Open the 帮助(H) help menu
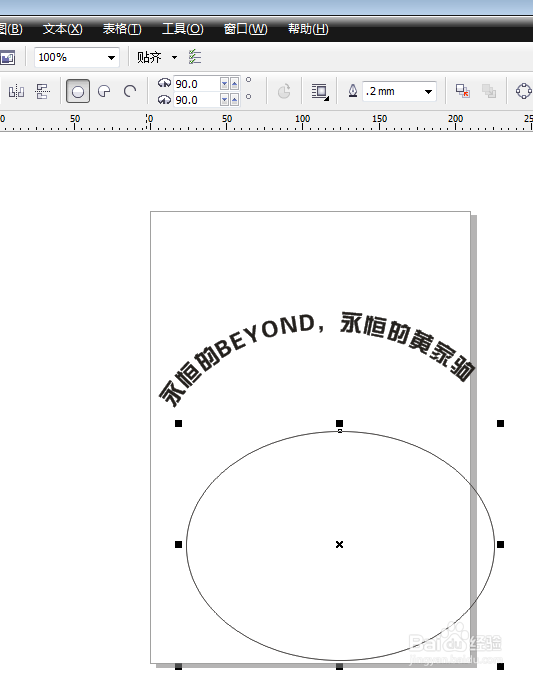The height and width of the screenshot is (679, 533). point(308,29)
